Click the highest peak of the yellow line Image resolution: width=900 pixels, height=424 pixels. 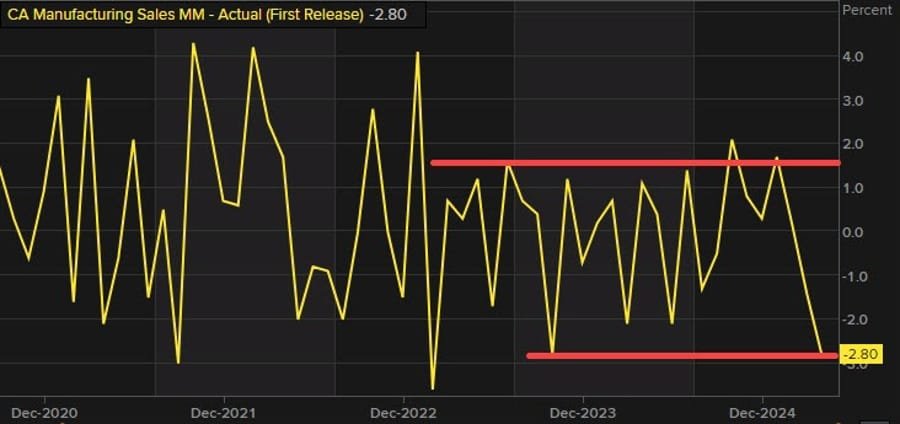(x=193, y=44)
